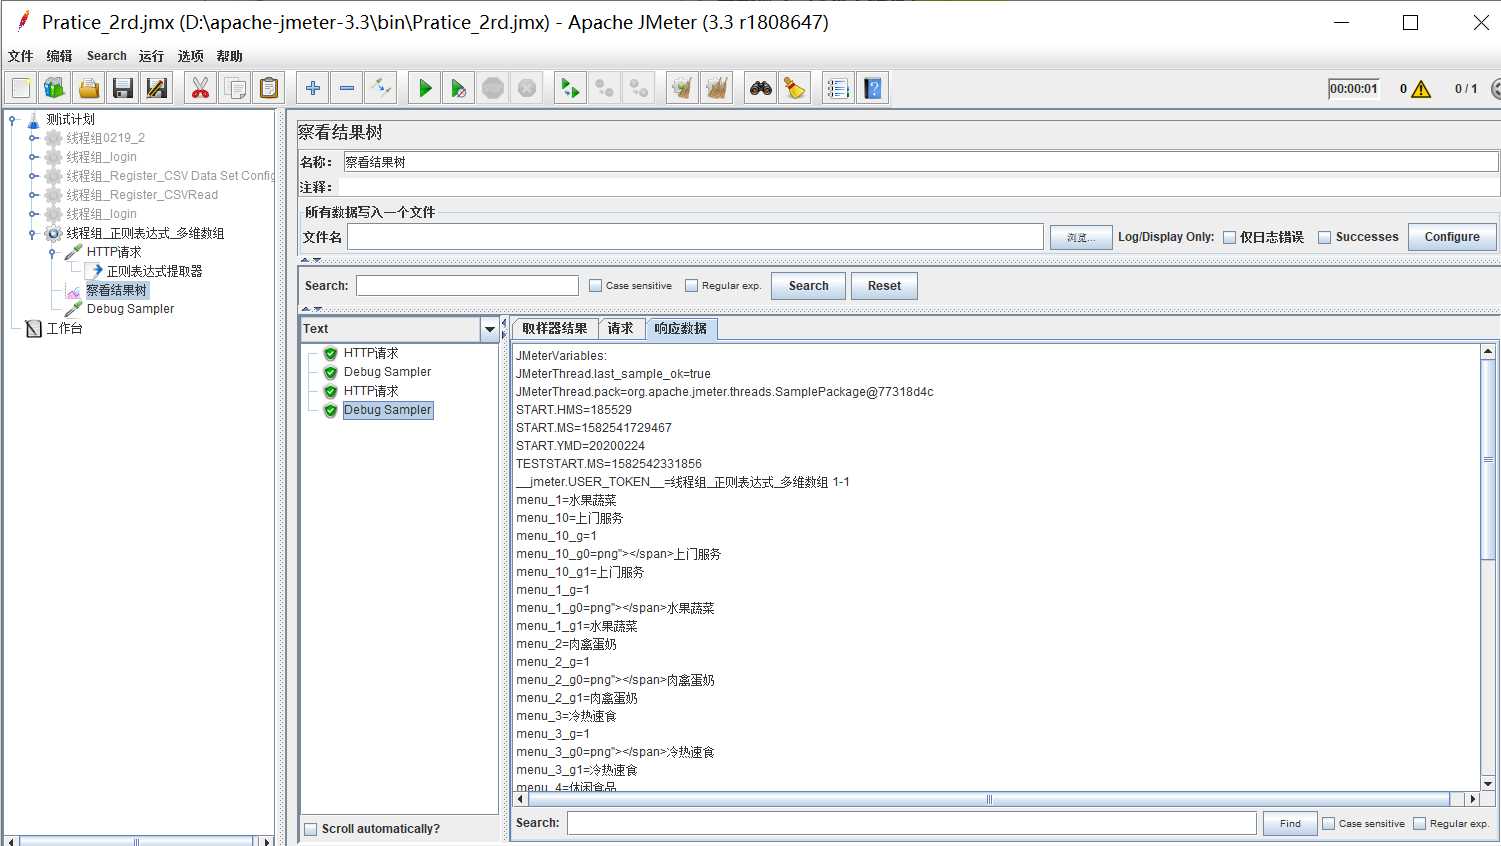This screenshot has height=846, width=1501.
Task: Focus the 名称 name input field
Action: (920, 162)
